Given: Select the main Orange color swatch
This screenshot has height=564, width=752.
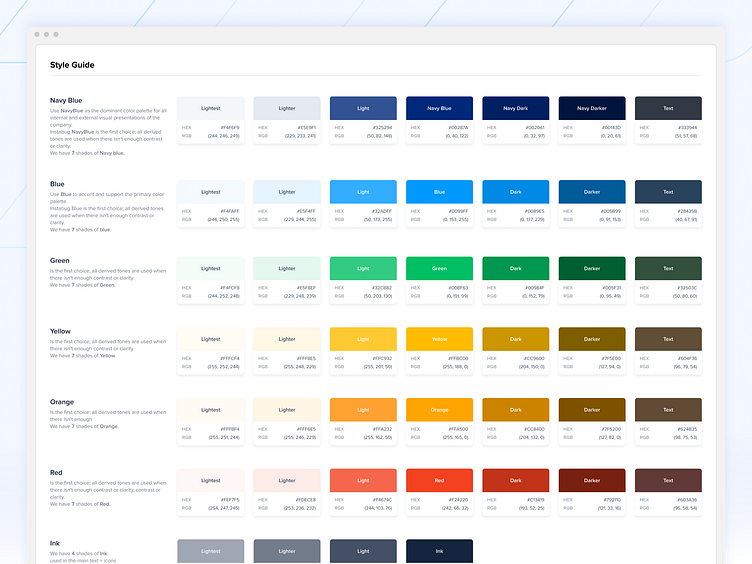Looking at the screenshot, I should [x=439, y=410].
